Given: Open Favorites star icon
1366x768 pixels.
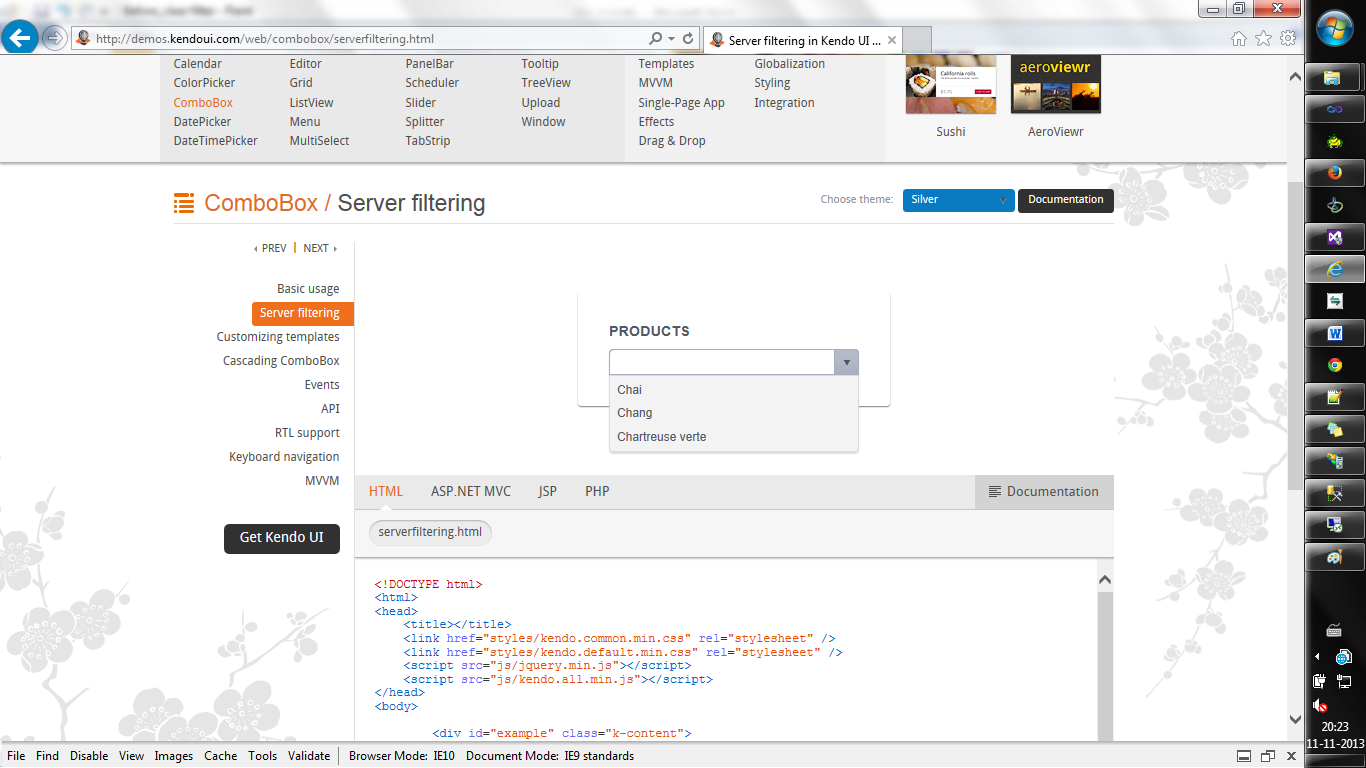Looking at the screenshot, I should (1263, 39).
